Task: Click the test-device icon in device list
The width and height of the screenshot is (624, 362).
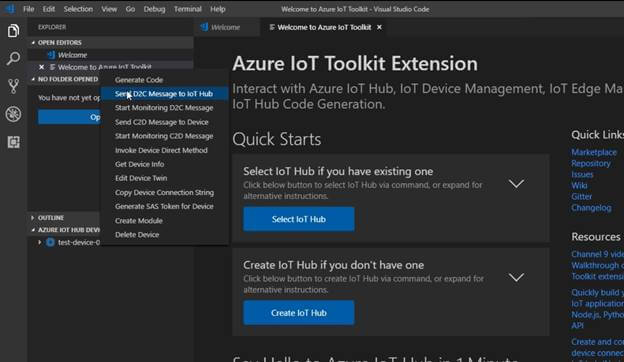Action: pyautogui.click(x=51, y=242)
